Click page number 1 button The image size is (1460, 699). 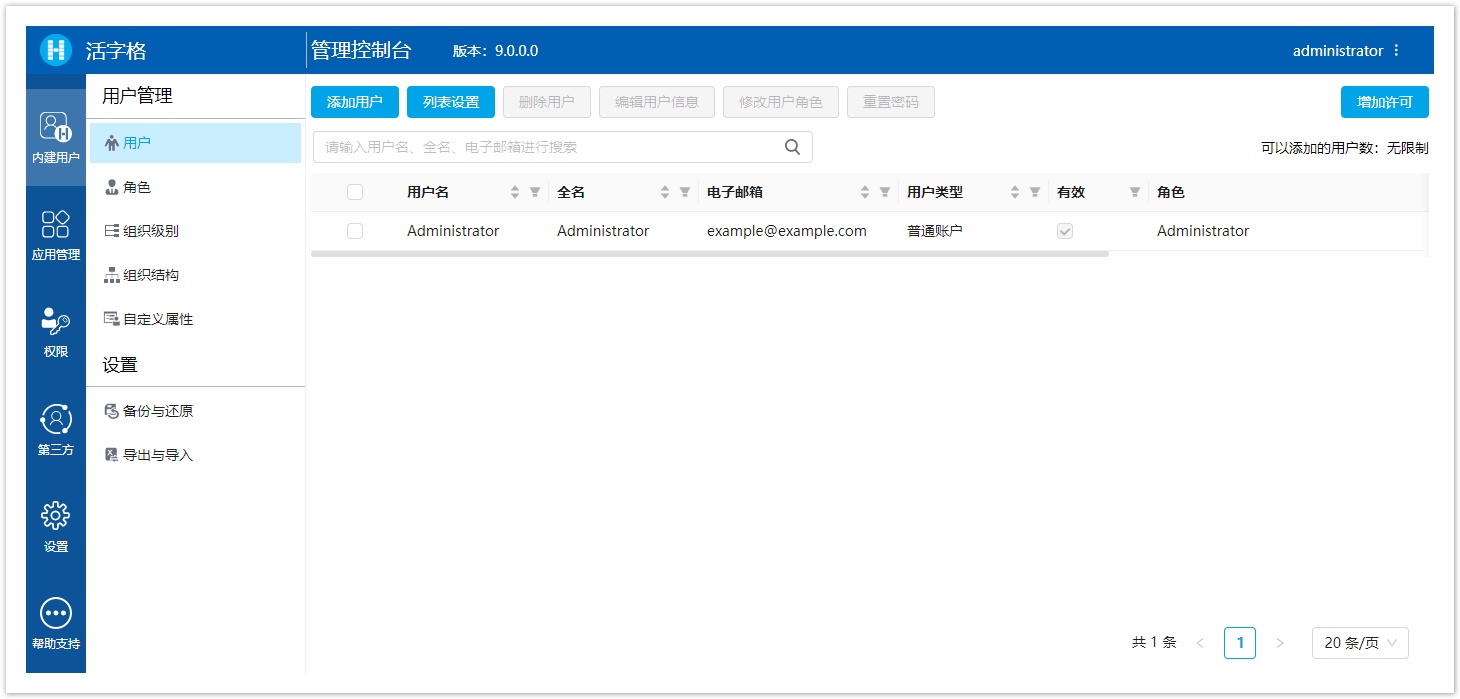(x=1240, y=643)
